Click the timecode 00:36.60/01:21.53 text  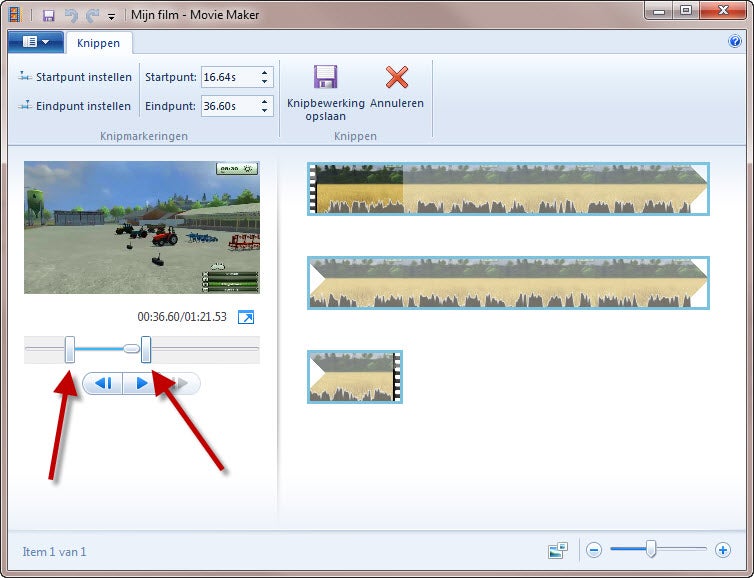pyautogui.click(x=182, y=317)
